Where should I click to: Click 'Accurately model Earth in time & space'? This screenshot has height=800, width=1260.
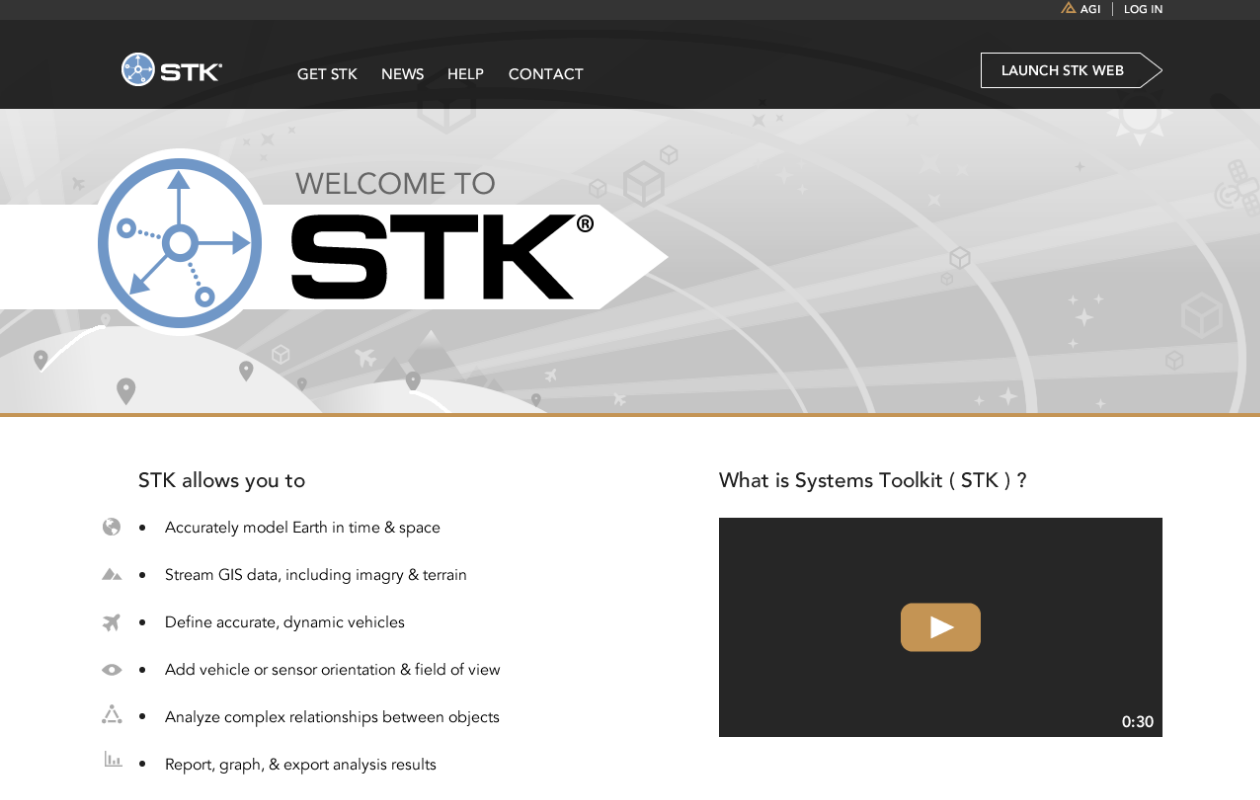click(302, 527)
